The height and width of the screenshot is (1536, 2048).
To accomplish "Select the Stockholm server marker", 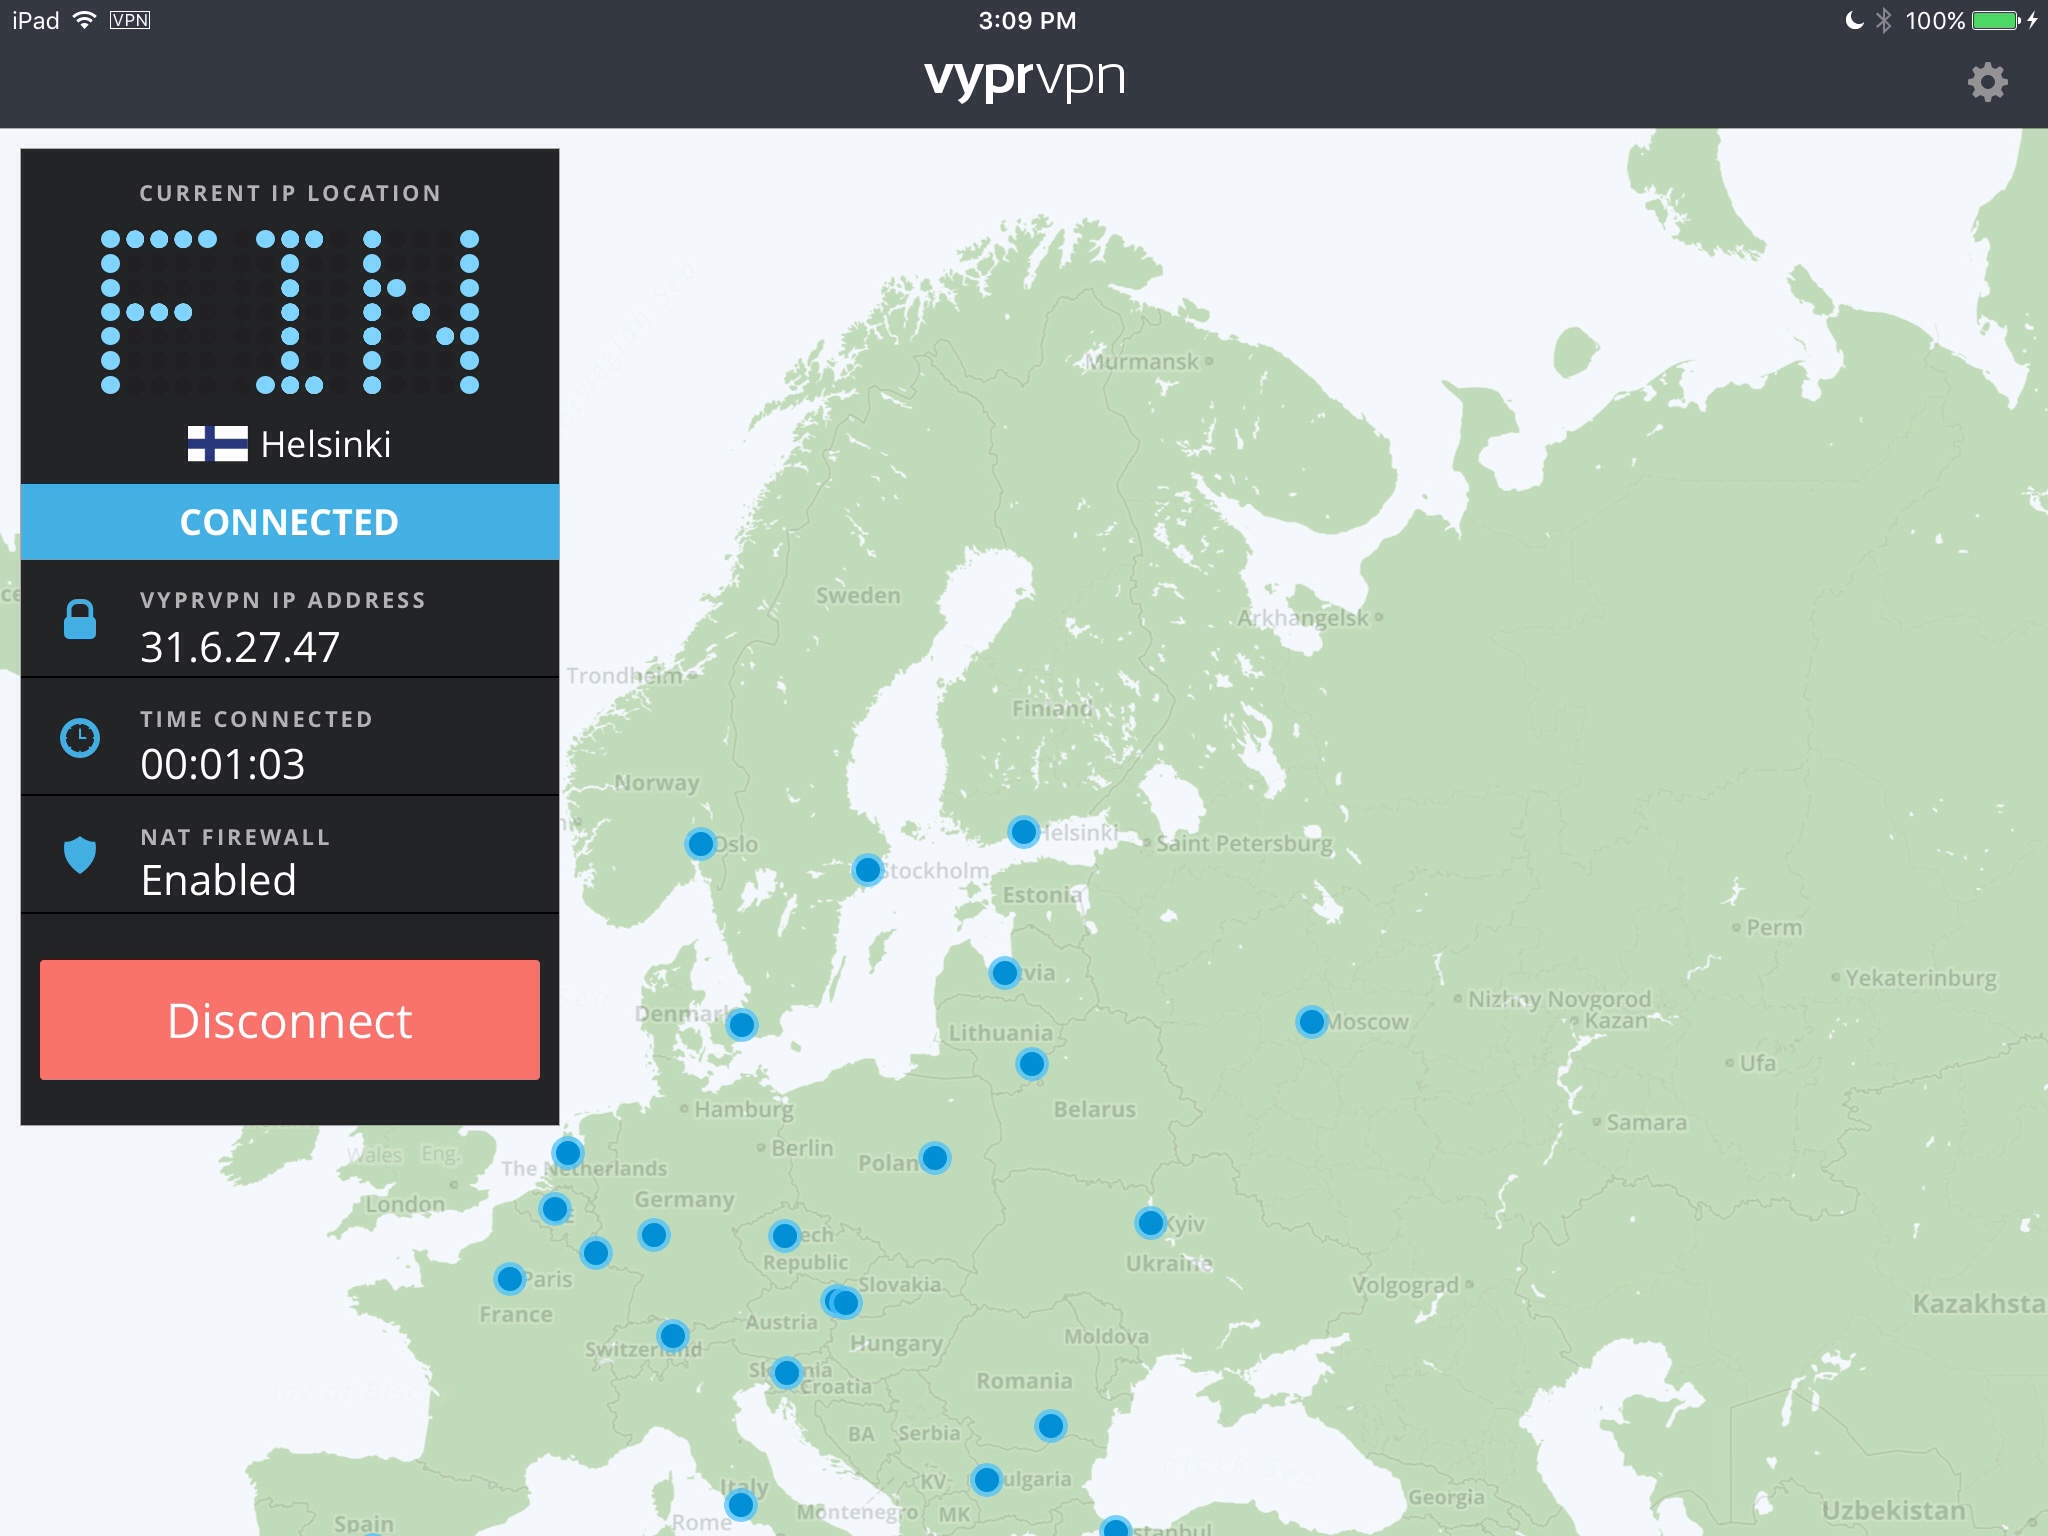I will point(868,870).
